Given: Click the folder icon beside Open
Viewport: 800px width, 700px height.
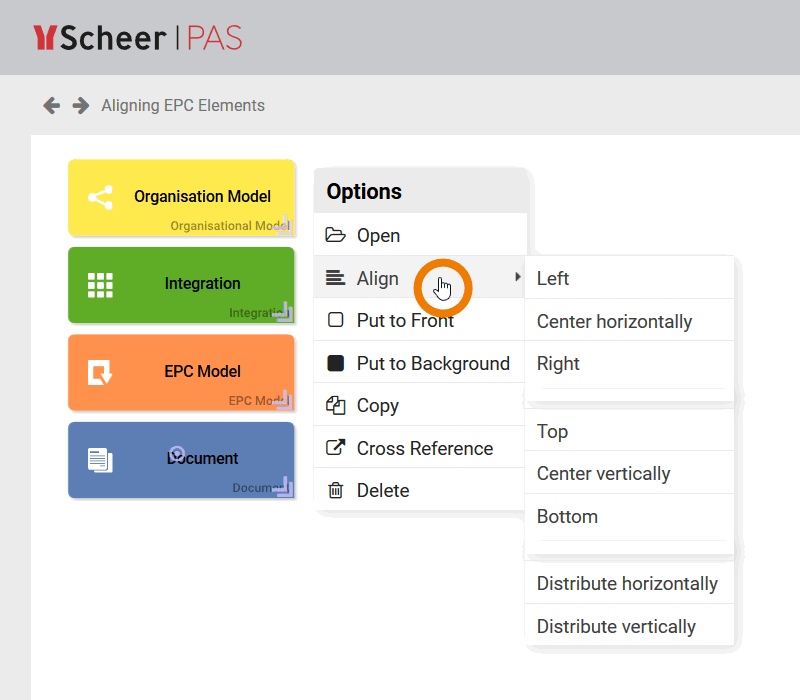Looking at the screenshot, I should (336, 236).
